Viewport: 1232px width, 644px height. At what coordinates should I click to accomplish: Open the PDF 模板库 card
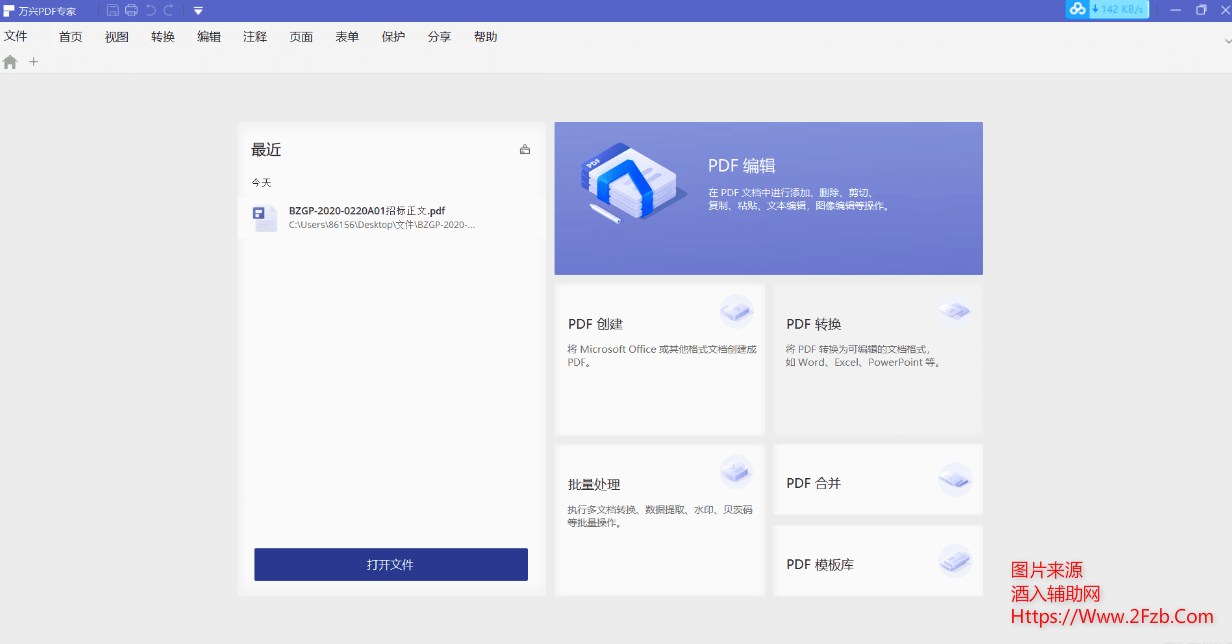coord(877,561)
